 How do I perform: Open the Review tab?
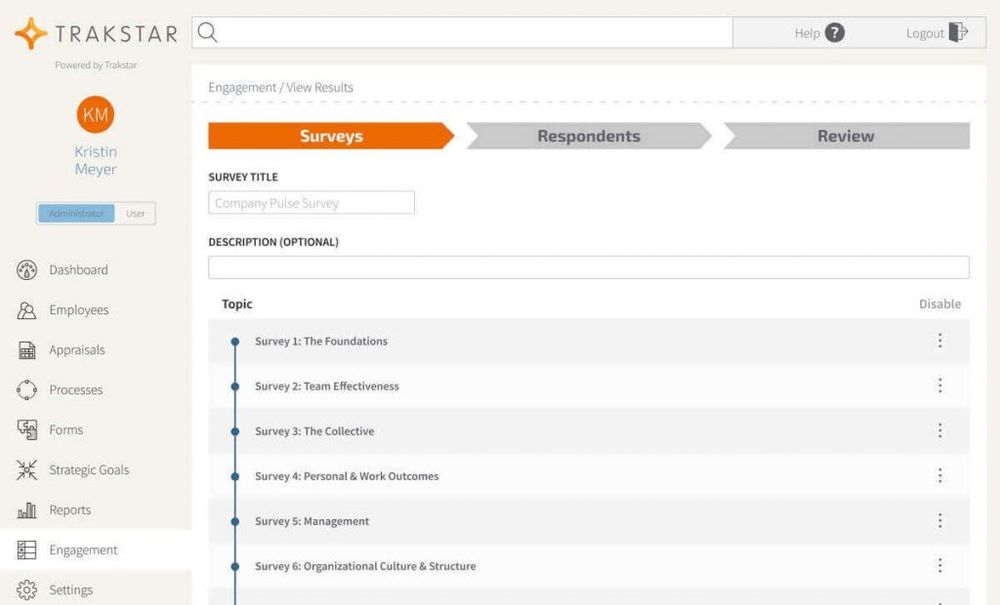[846, 136]
